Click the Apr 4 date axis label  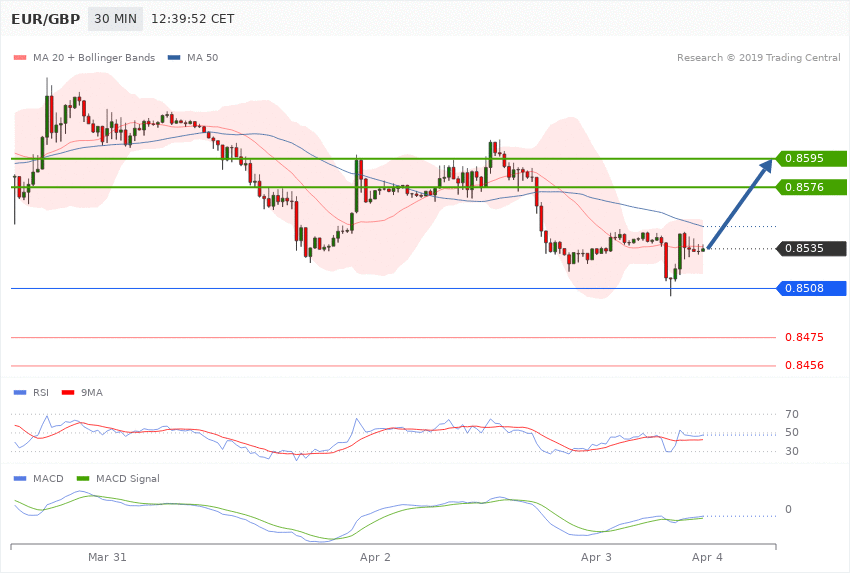pos(707,557)
